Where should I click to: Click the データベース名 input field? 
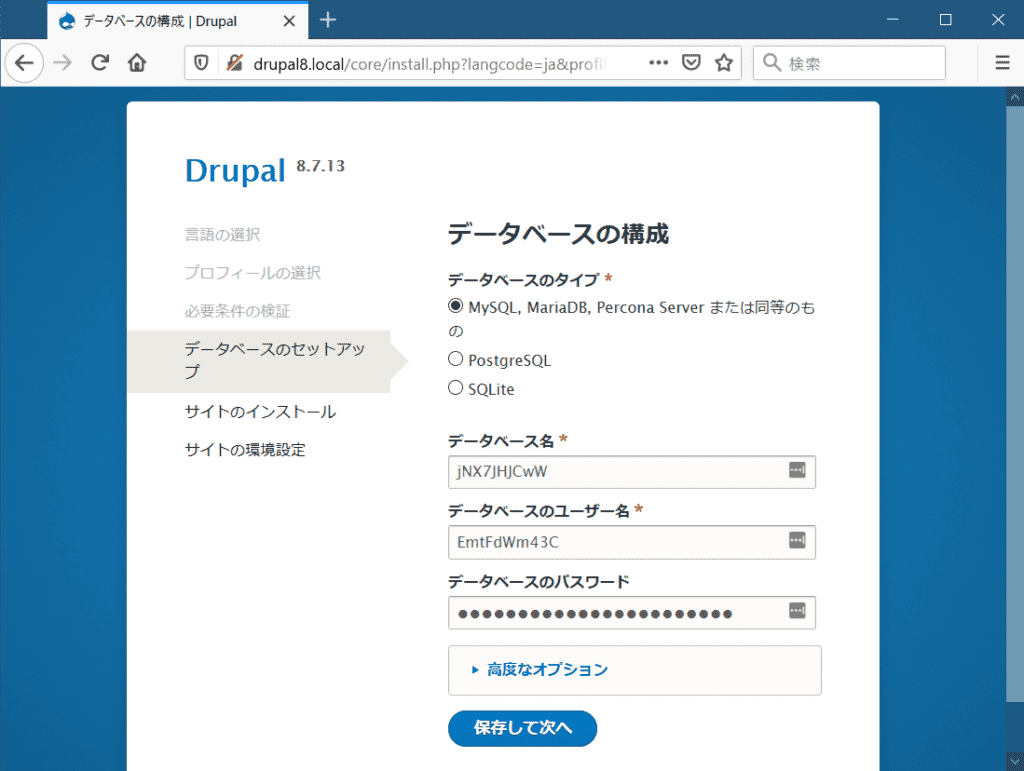pyautogui.click(x=632, y=472)
